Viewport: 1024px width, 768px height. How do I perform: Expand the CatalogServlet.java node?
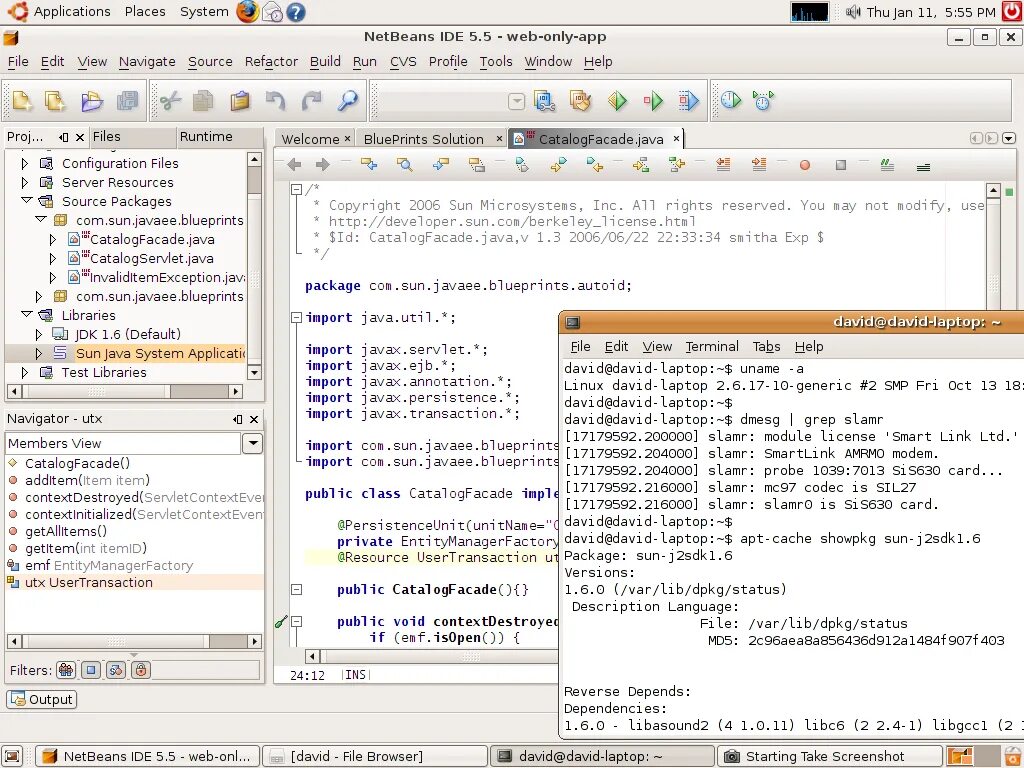(x=53, y=259)
